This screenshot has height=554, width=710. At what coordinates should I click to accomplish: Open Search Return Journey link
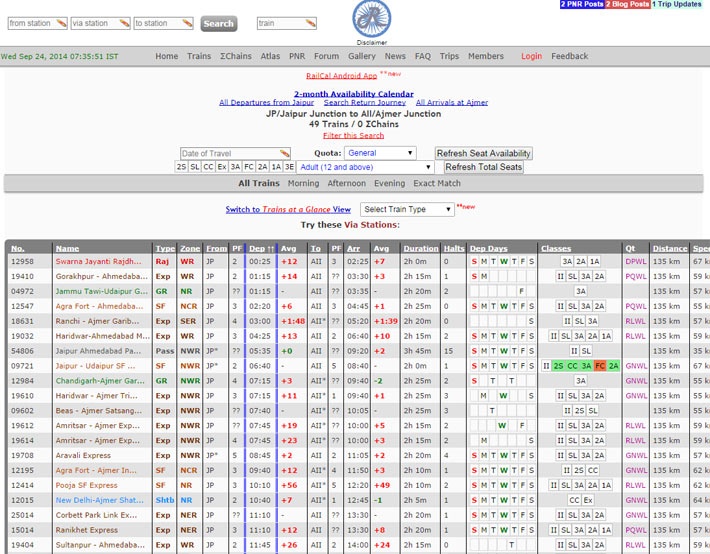coord(365,103)
